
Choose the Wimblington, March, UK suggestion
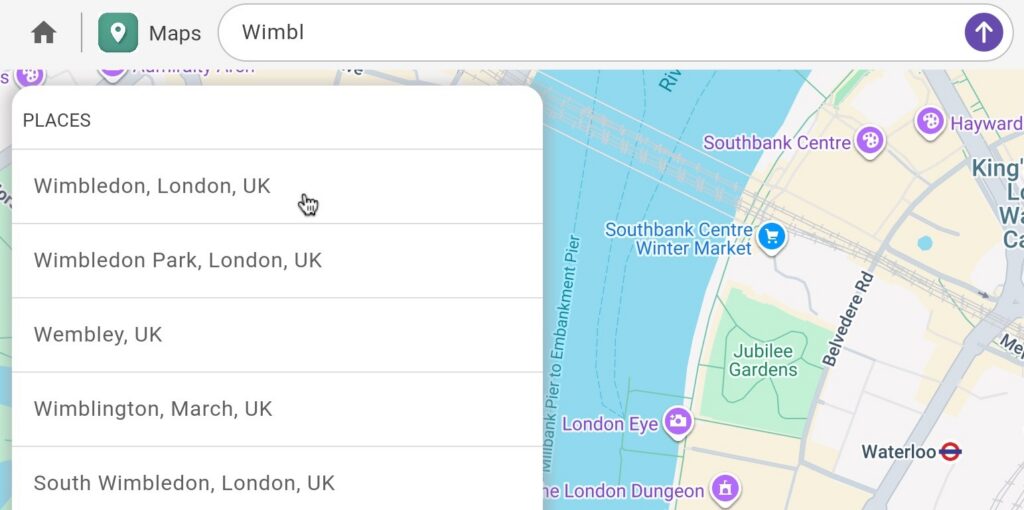point(153,408)
